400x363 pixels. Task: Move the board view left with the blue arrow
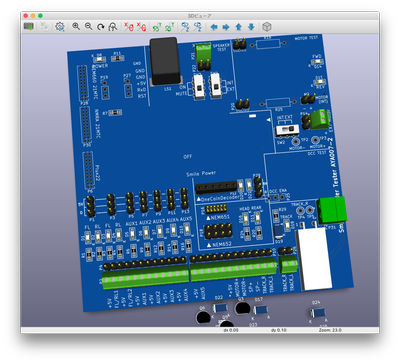pos(214,27)
